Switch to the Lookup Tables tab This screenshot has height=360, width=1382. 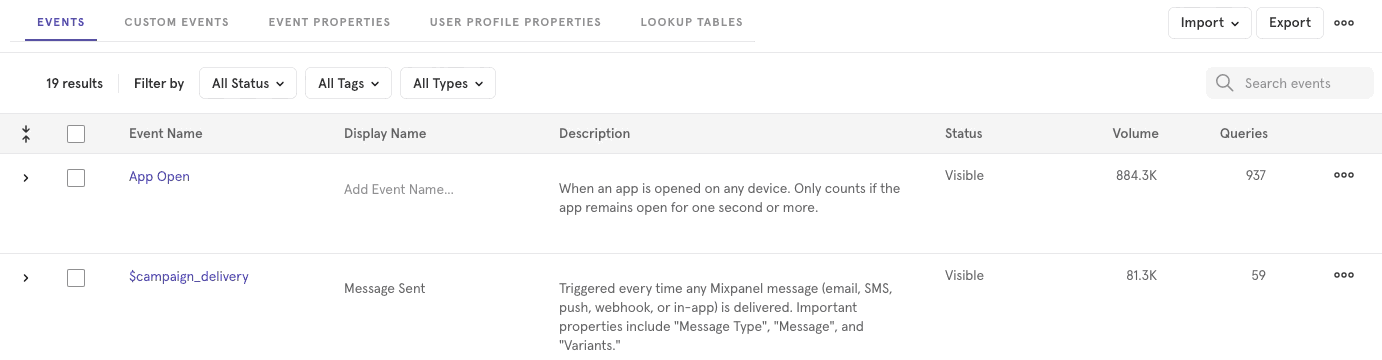point(691,22)
